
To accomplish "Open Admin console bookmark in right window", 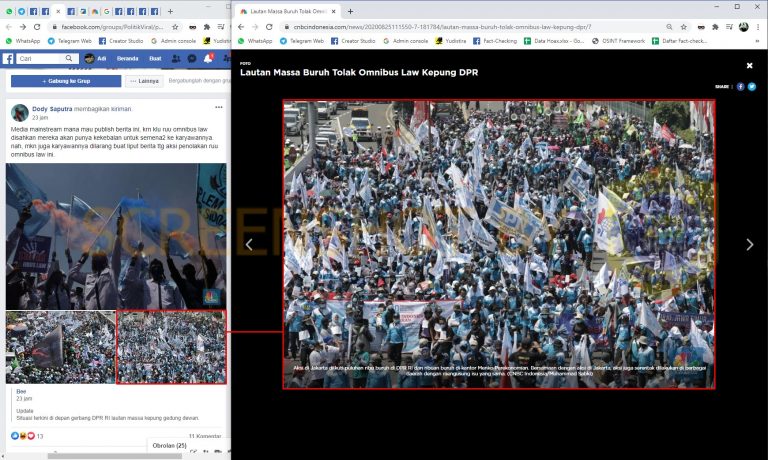I will pyautogui.click(x=406, y=41).
